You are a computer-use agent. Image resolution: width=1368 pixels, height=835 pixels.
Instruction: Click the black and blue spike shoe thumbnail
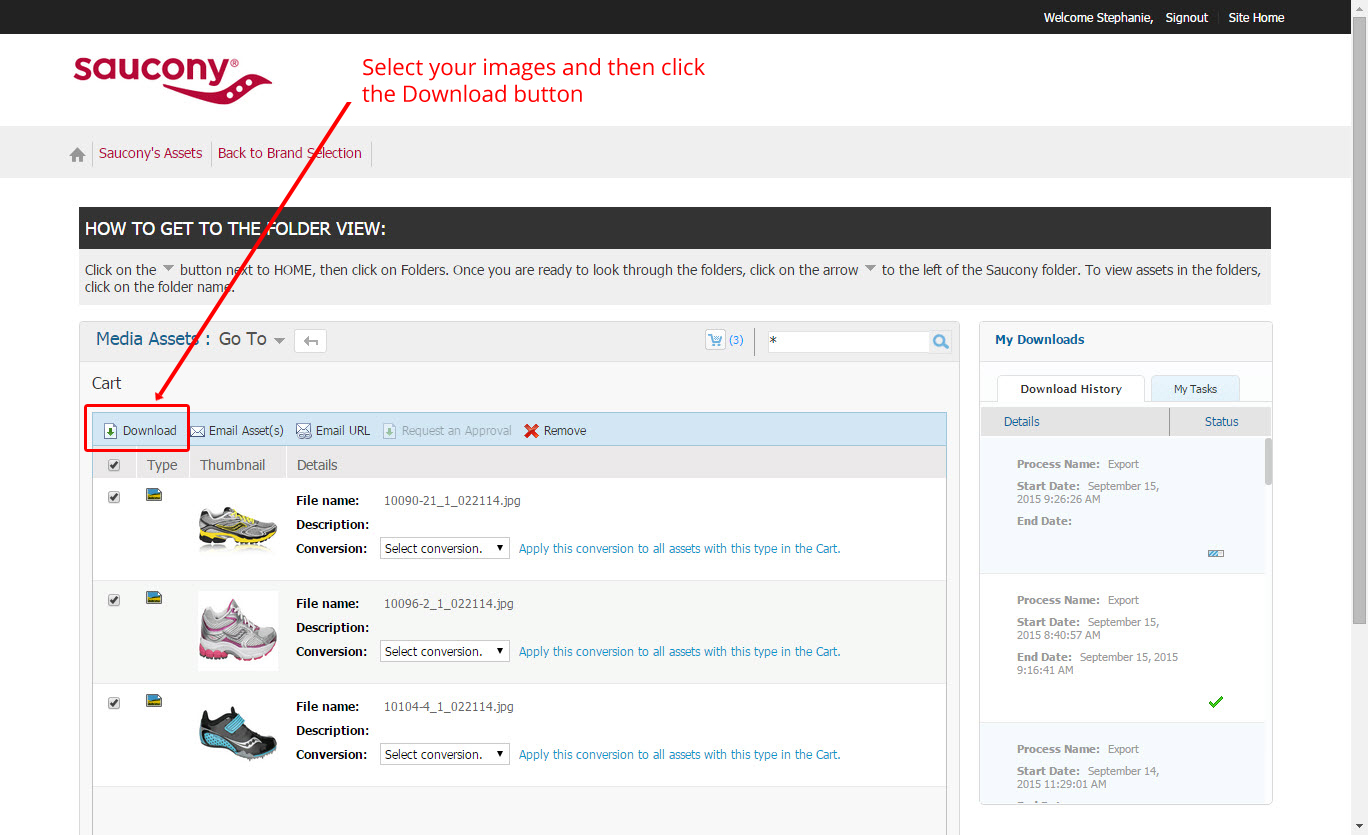(238, 736)
